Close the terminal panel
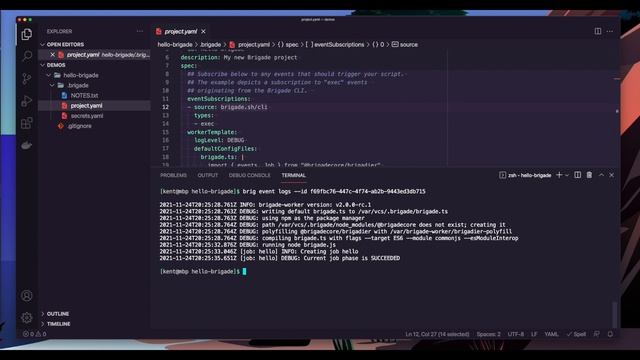The width and height of the screenshot is (640, 360). pos(611,175)
